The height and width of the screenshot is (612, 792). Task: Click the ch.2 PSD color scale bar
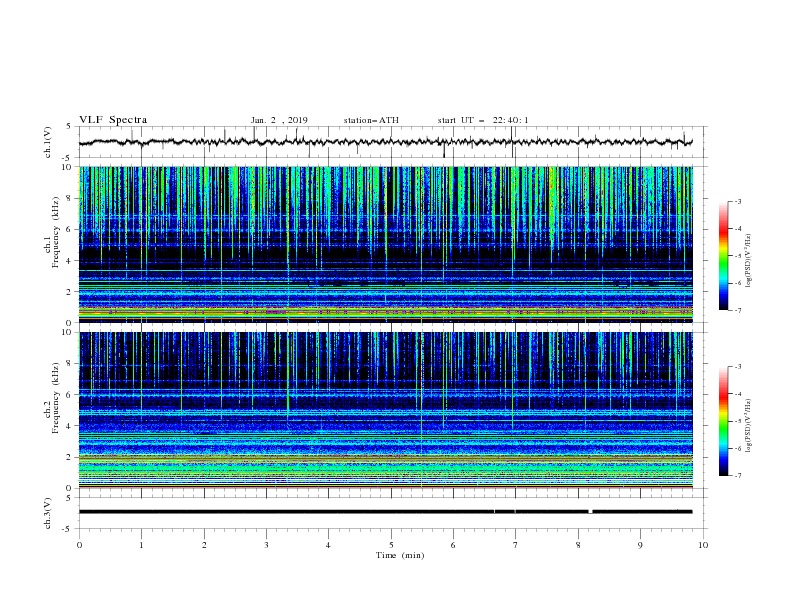click(724, 421)
